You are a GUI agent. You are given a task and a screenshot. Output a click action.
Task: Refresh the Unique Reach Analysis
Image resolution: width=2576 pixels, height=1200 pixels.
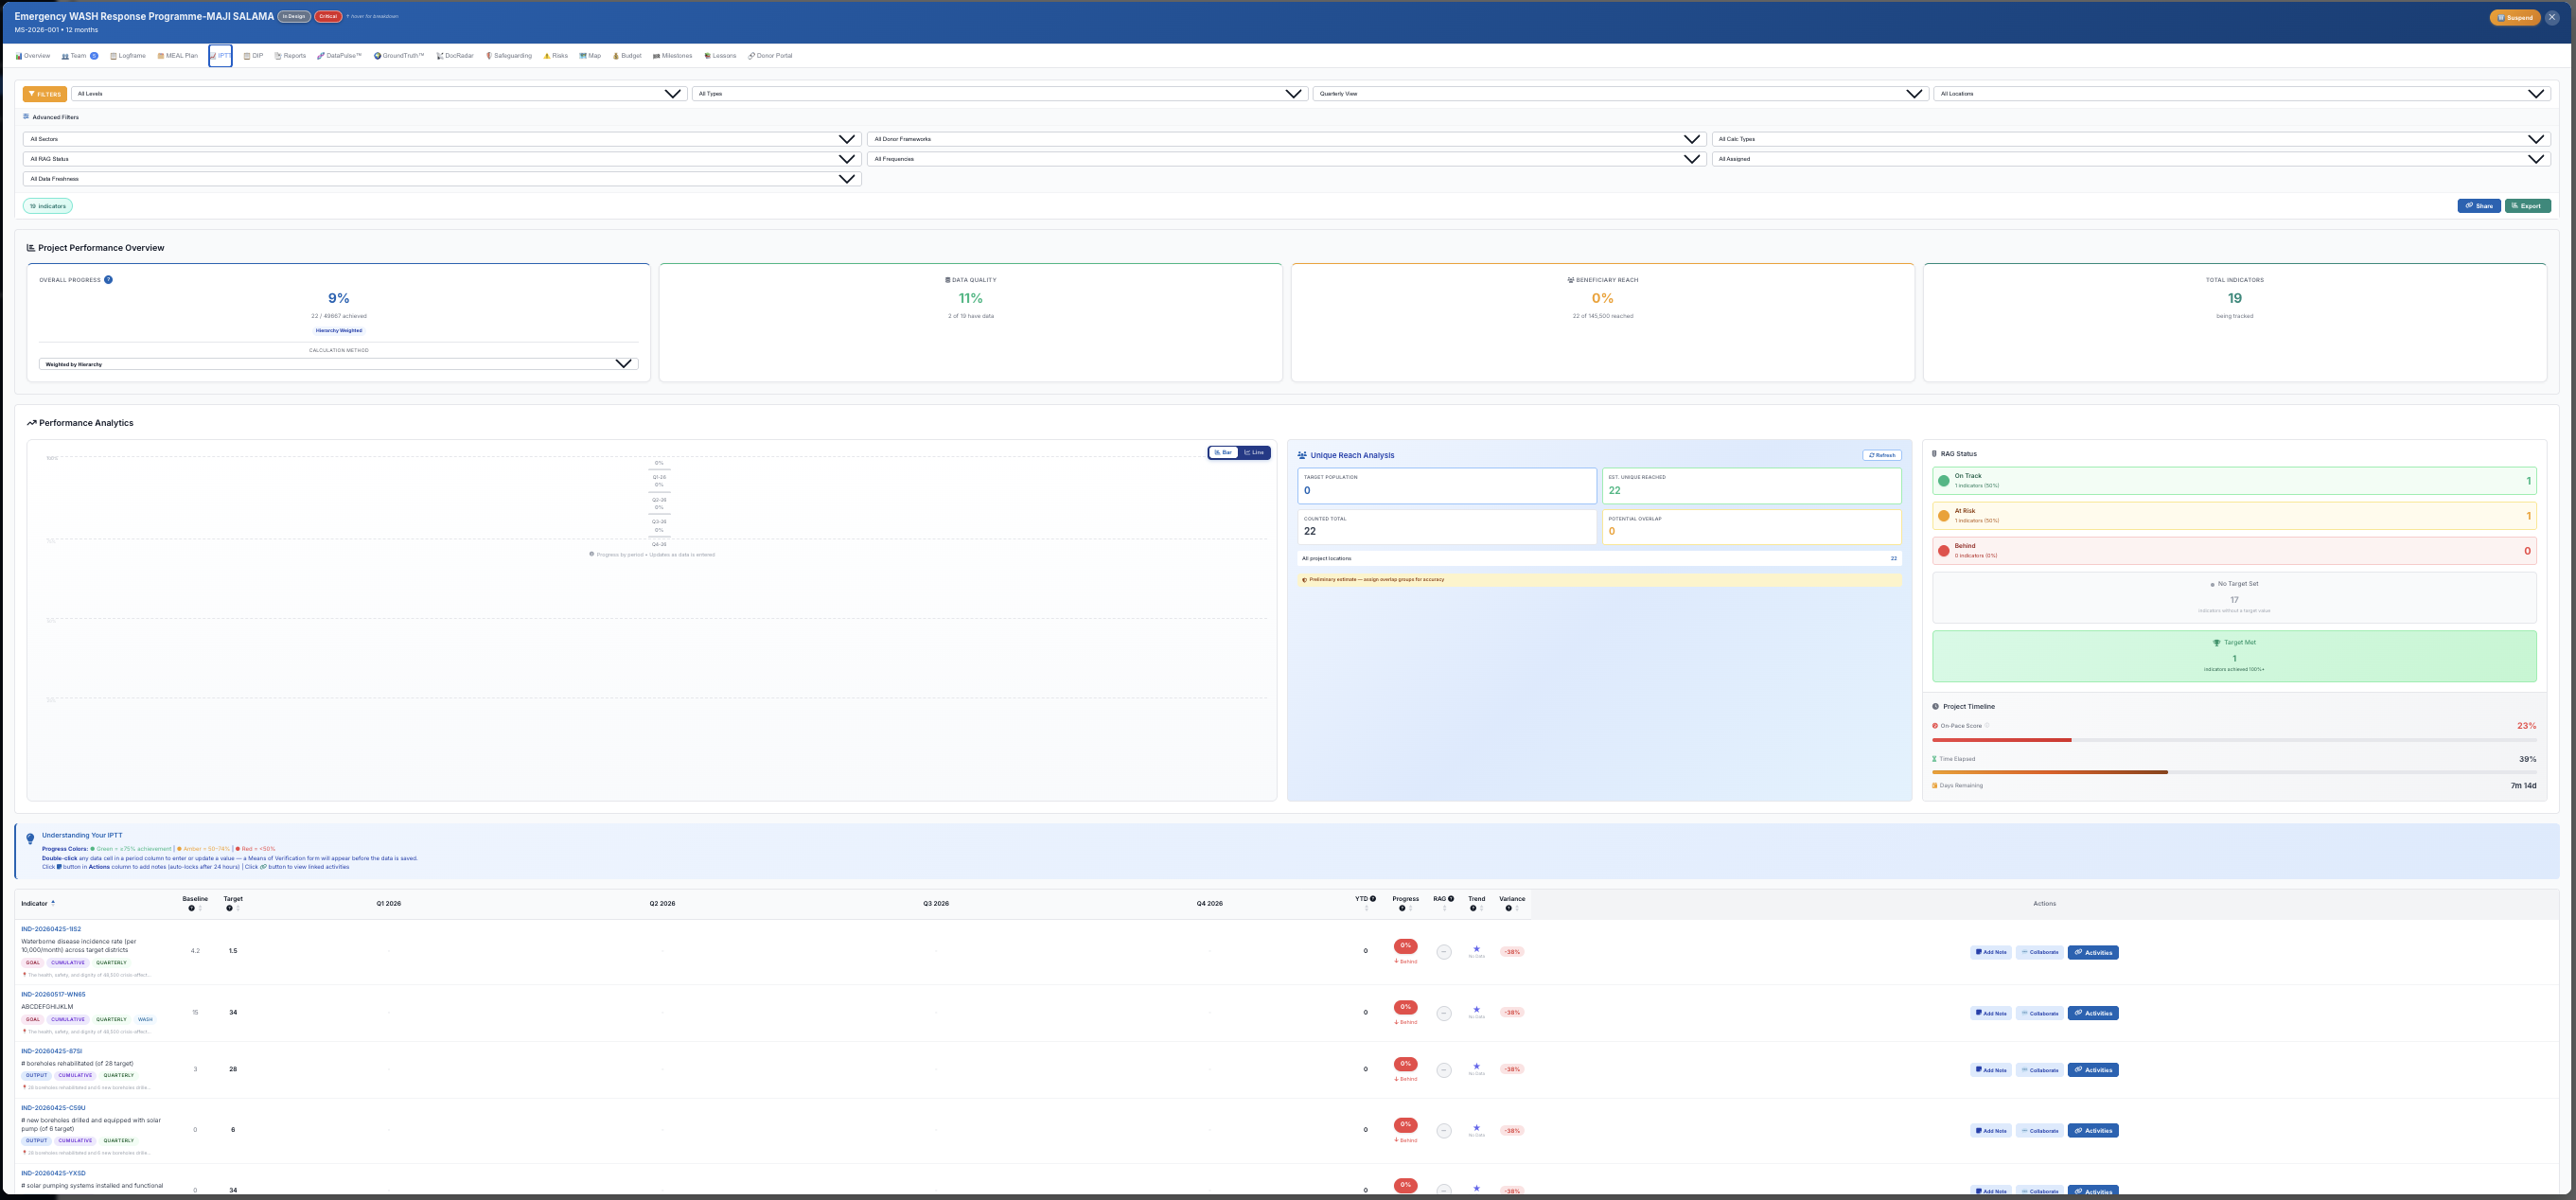pos(1882,455)
